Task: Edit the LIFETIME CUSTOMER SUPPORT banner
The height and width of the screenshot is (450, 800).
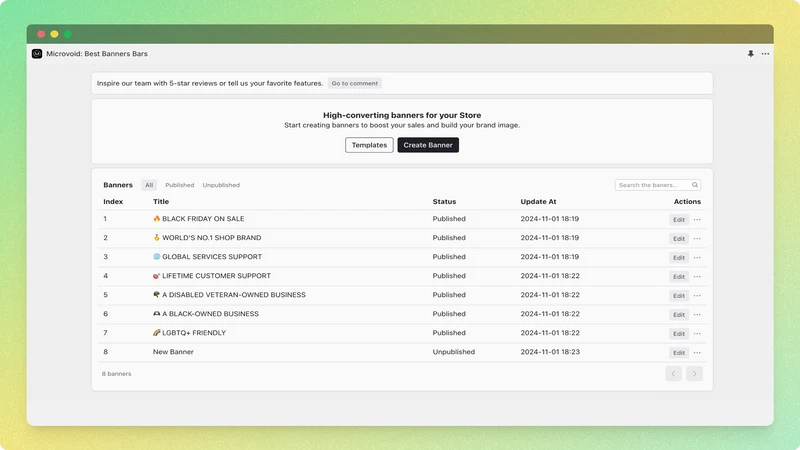Action: (679, 277)
